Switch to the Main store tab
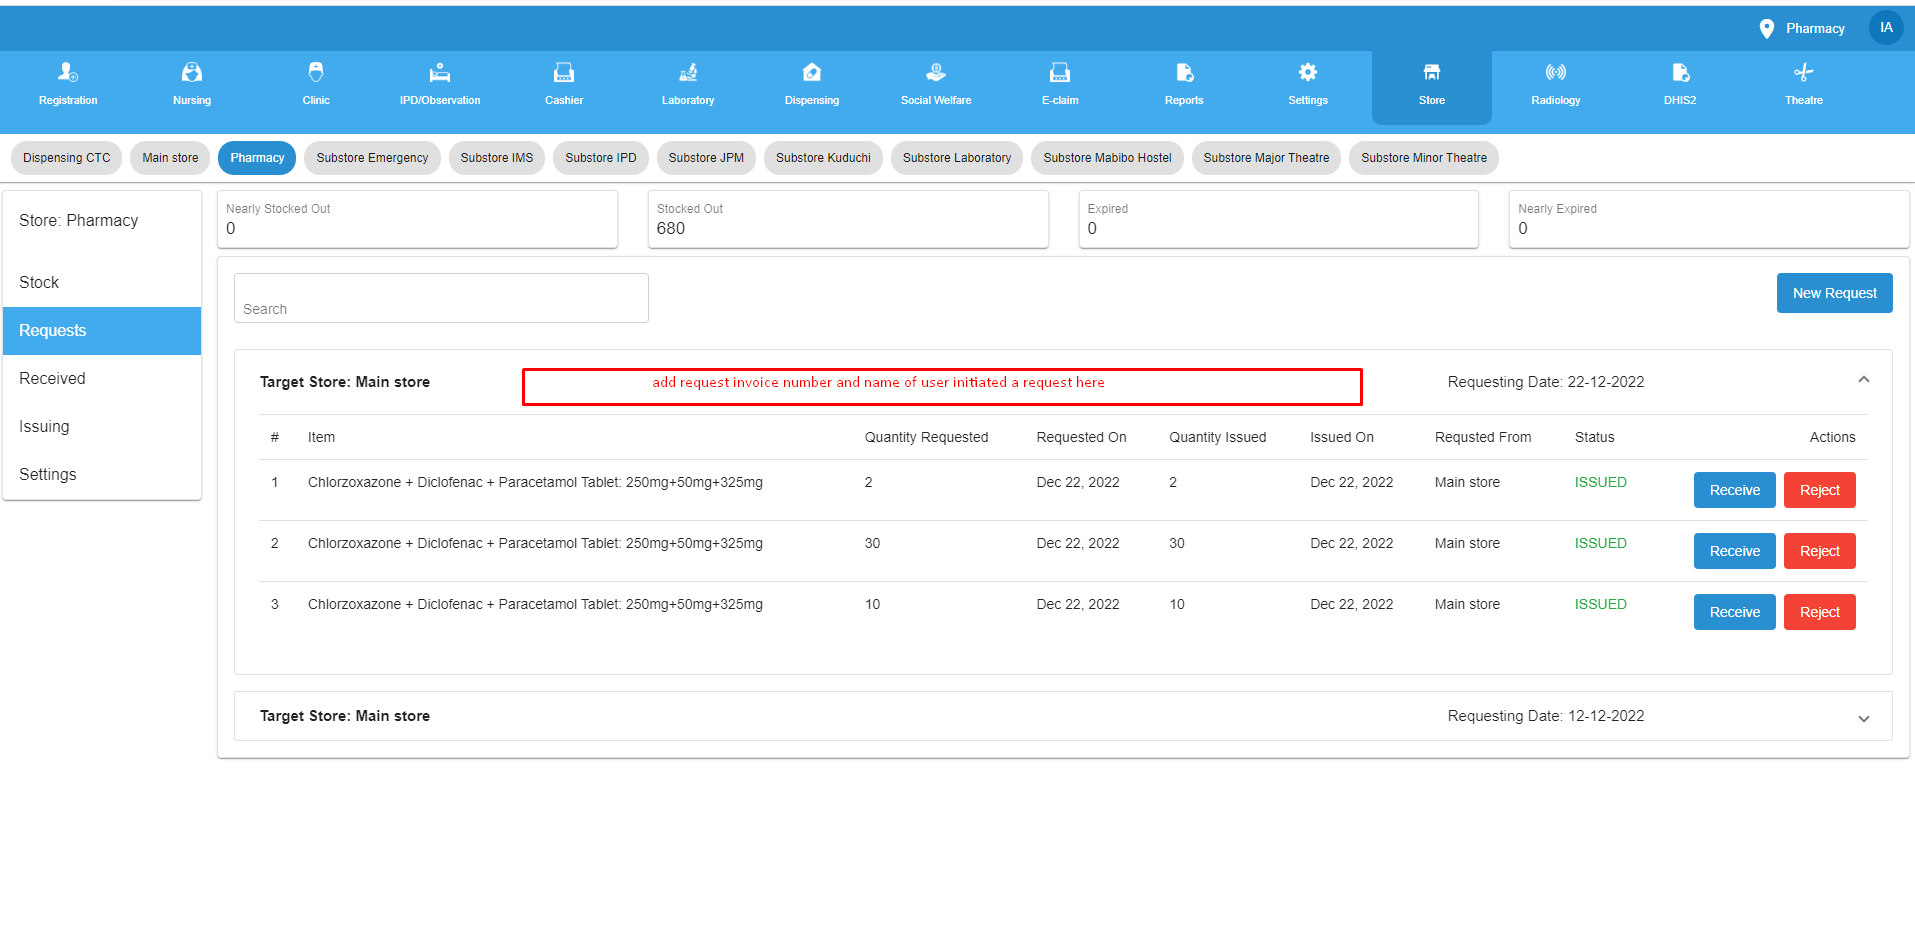 (169, 157)
